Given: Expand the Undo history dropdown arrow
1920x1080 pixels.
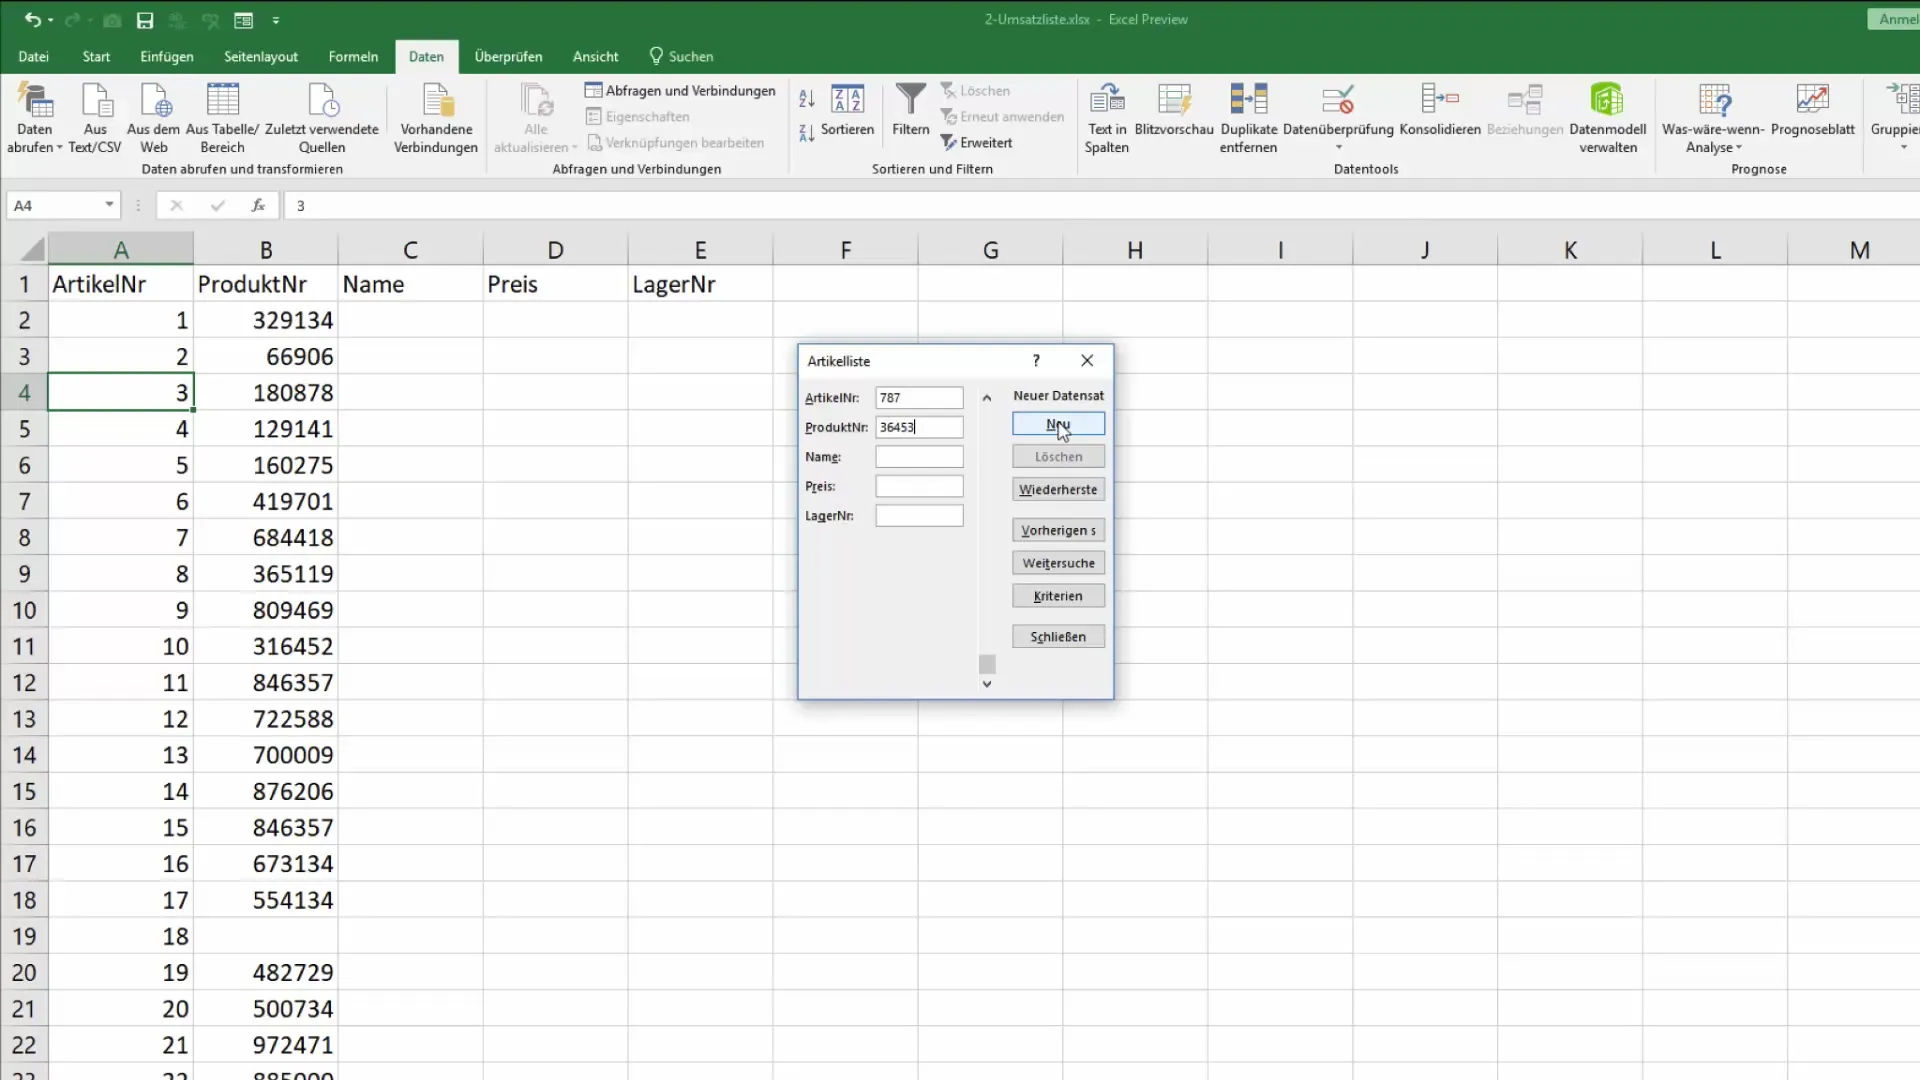Looking at the screenshot, I should click(51, 20).
